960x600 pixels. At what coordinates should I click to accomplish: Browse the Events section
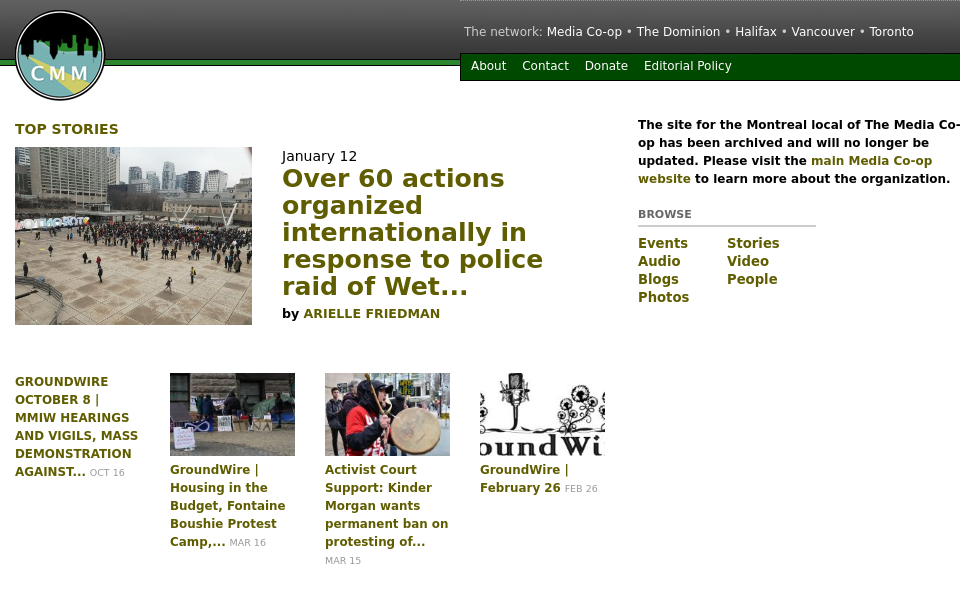point(662,243)
